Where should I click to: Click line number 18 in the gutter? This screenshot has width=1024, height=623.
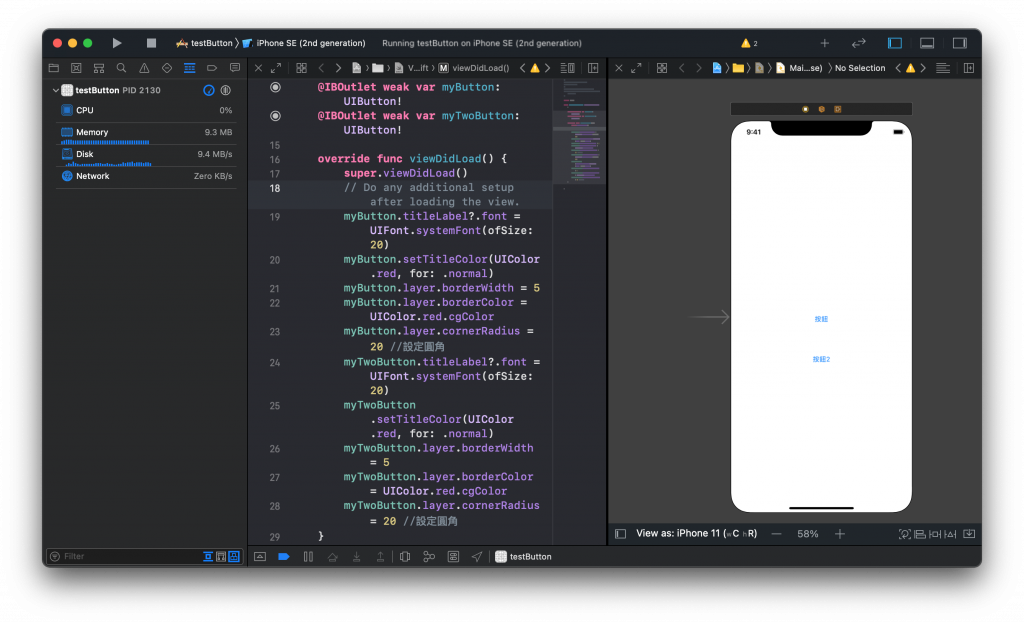click(x=275, y=188)
